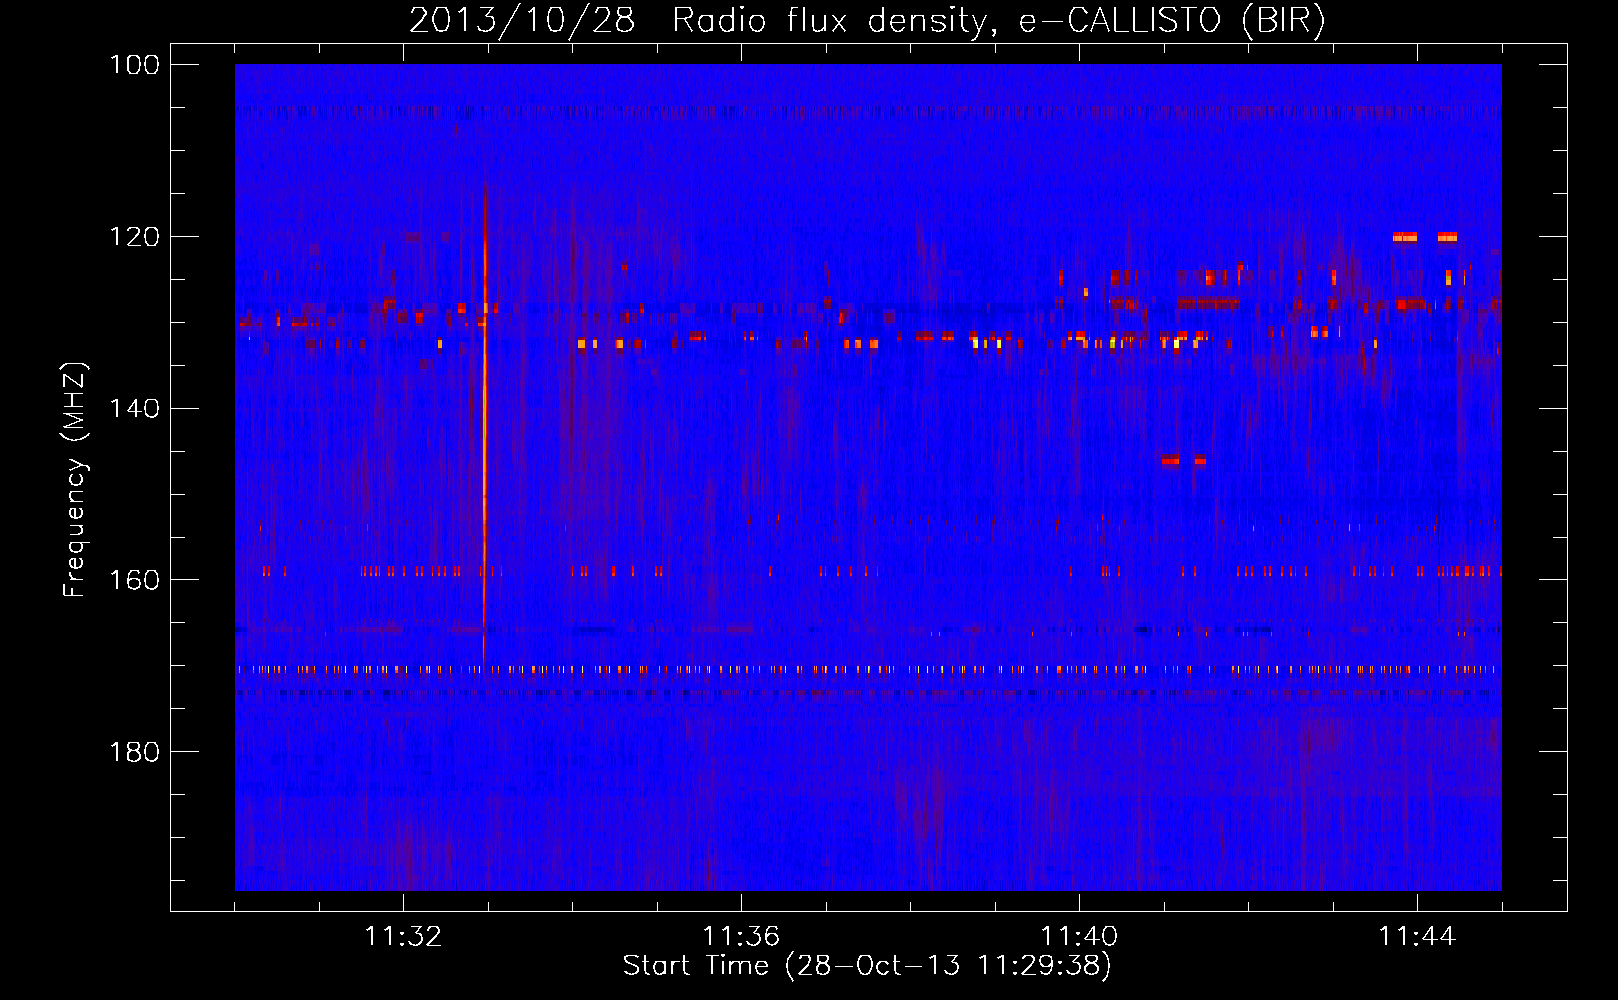The height and width of the screenshot is (1000, 1618).
Task: Click the 11:32 time tick label
Action: (x=403, y=937)
